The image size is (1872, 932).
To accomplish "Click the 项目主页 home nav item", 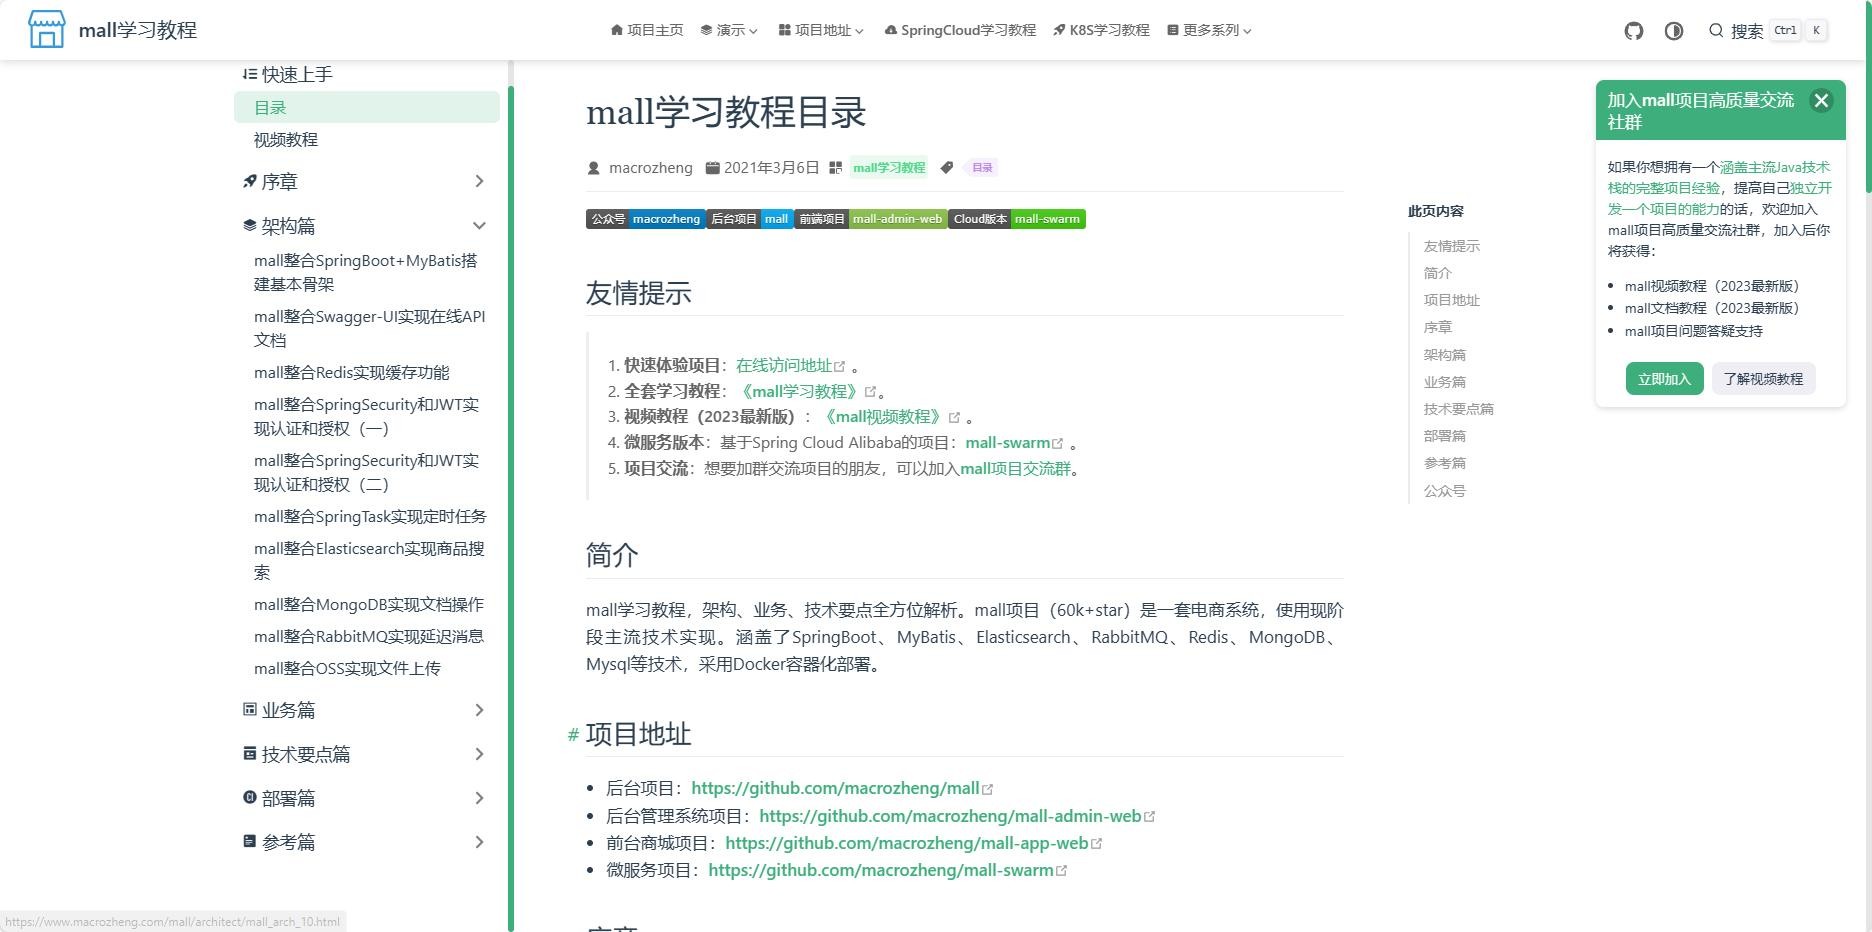I will 647,30.
